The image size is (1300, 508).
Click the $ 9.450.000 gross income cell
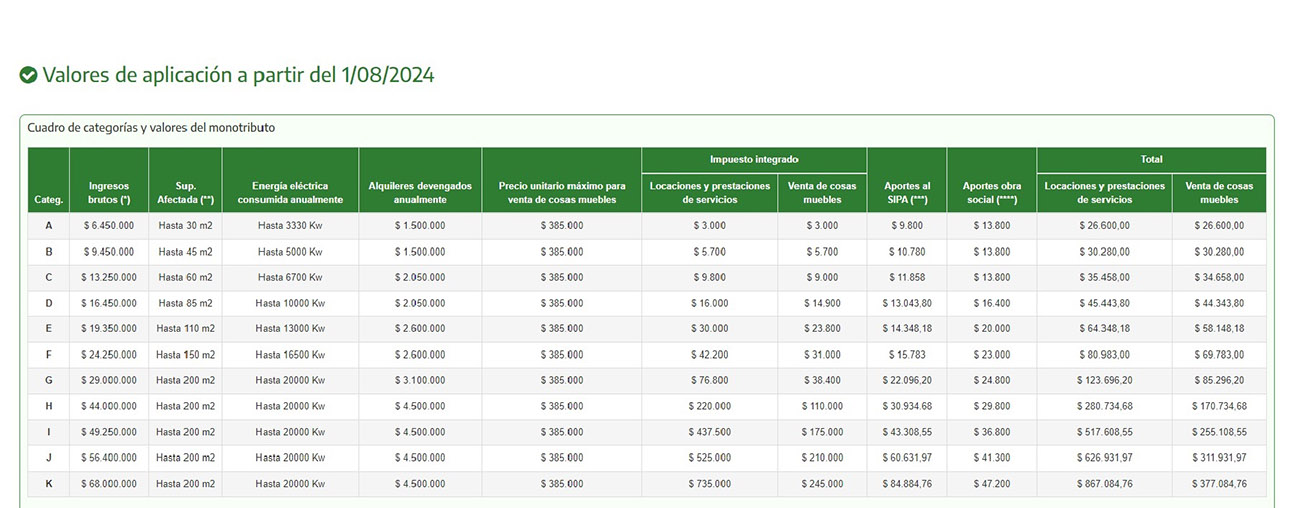[x=109, y=252]
